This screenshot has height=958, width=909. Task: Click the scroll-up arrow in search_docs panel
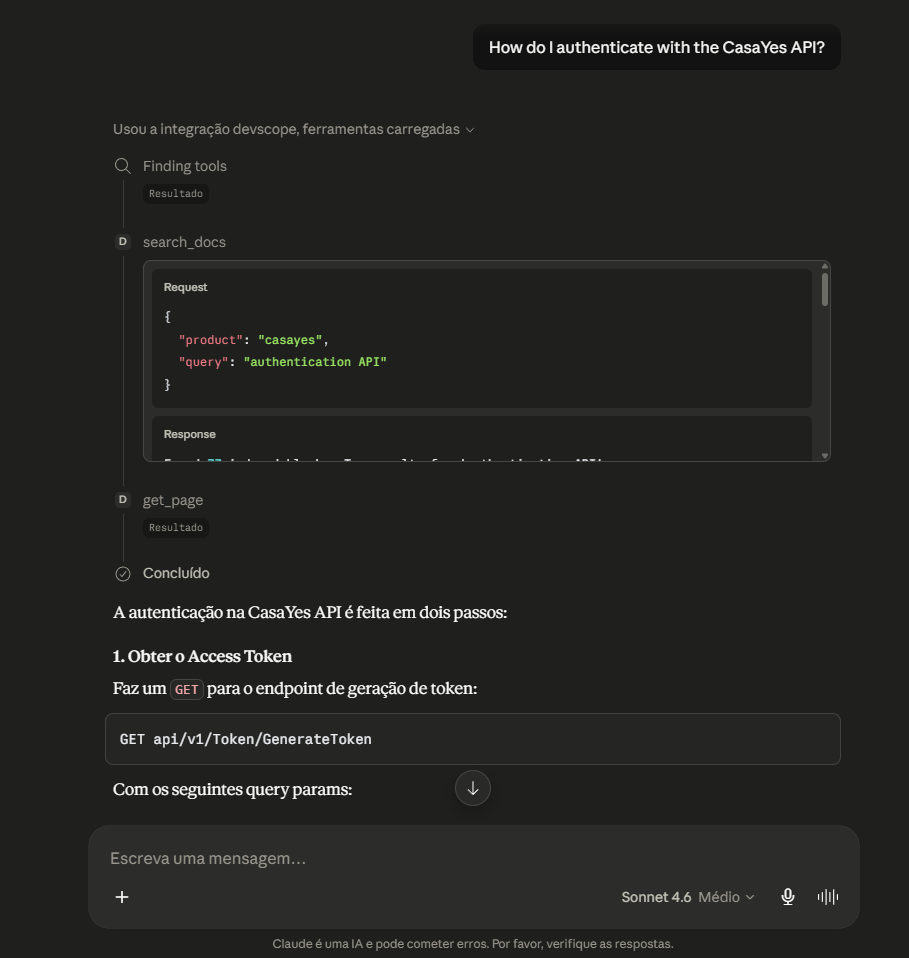pyautogui.click(x=825, y=266)
